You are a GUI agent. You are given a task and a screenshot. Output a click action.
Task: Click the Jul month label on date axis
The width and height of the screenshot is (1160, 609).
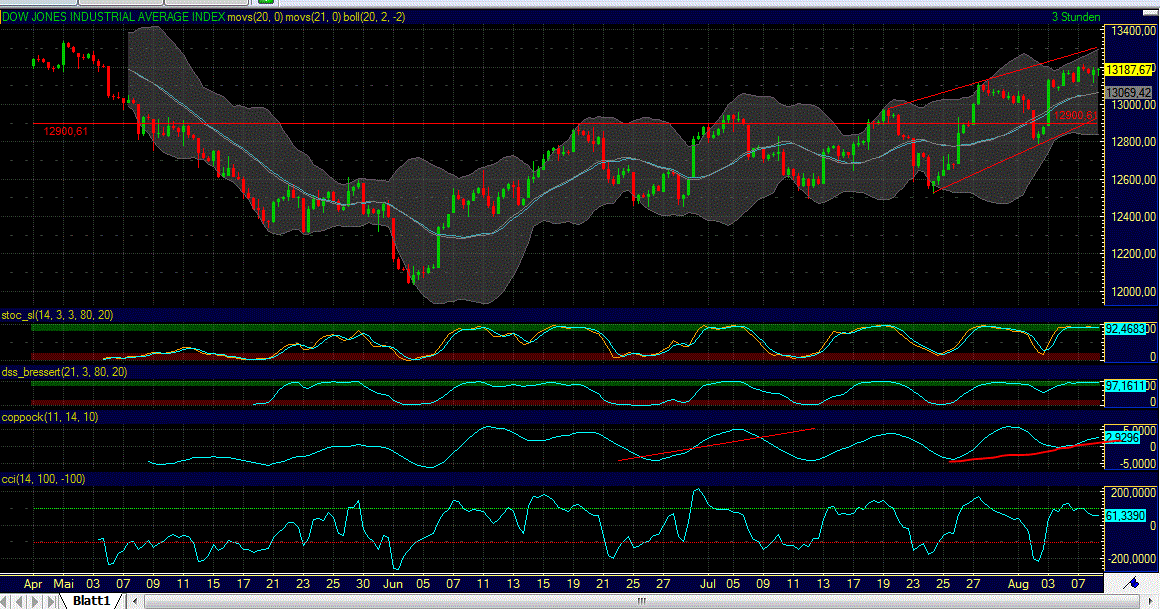coord(708,584)
